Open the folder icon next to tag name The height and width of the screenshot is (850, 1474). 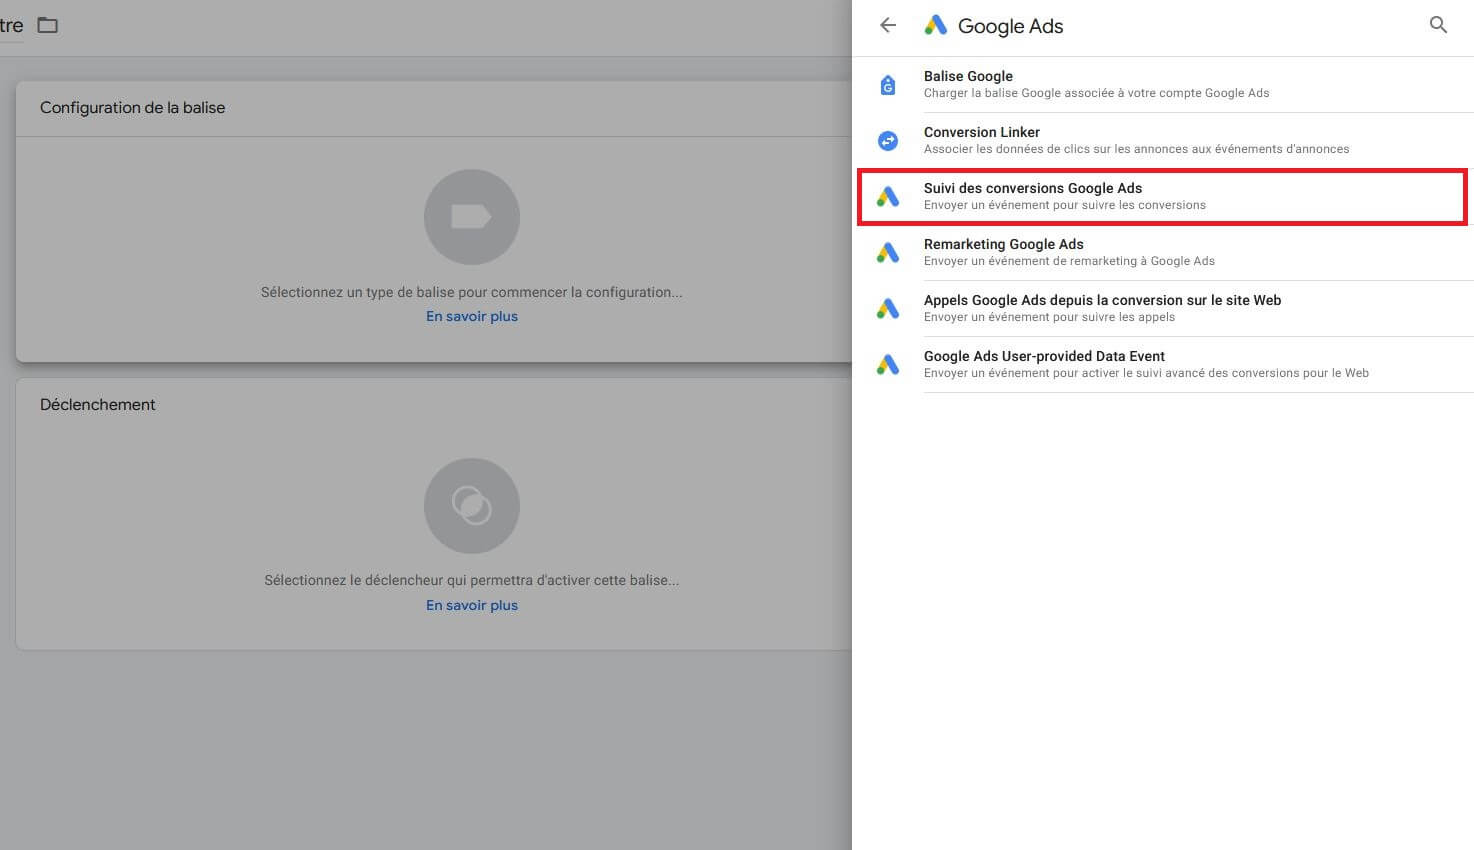tap(48, 25)
